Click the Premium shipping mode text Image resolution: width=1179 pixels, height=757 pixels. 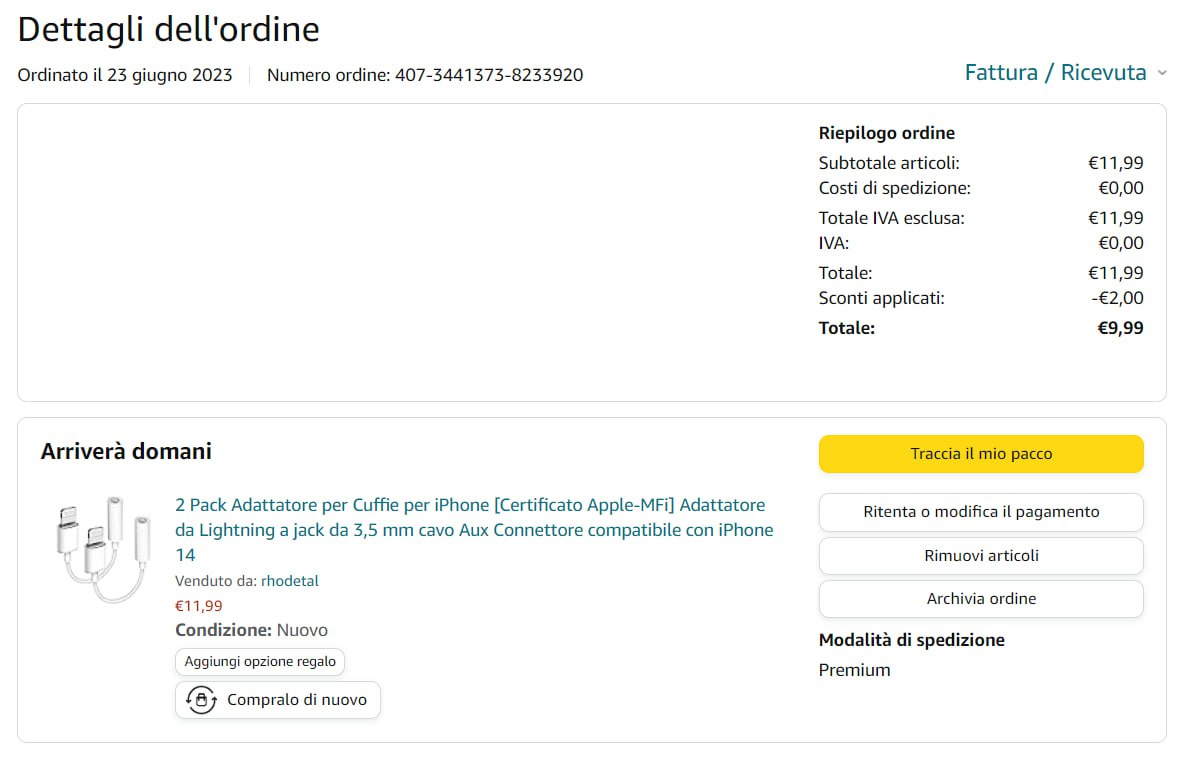coord(854,670)
